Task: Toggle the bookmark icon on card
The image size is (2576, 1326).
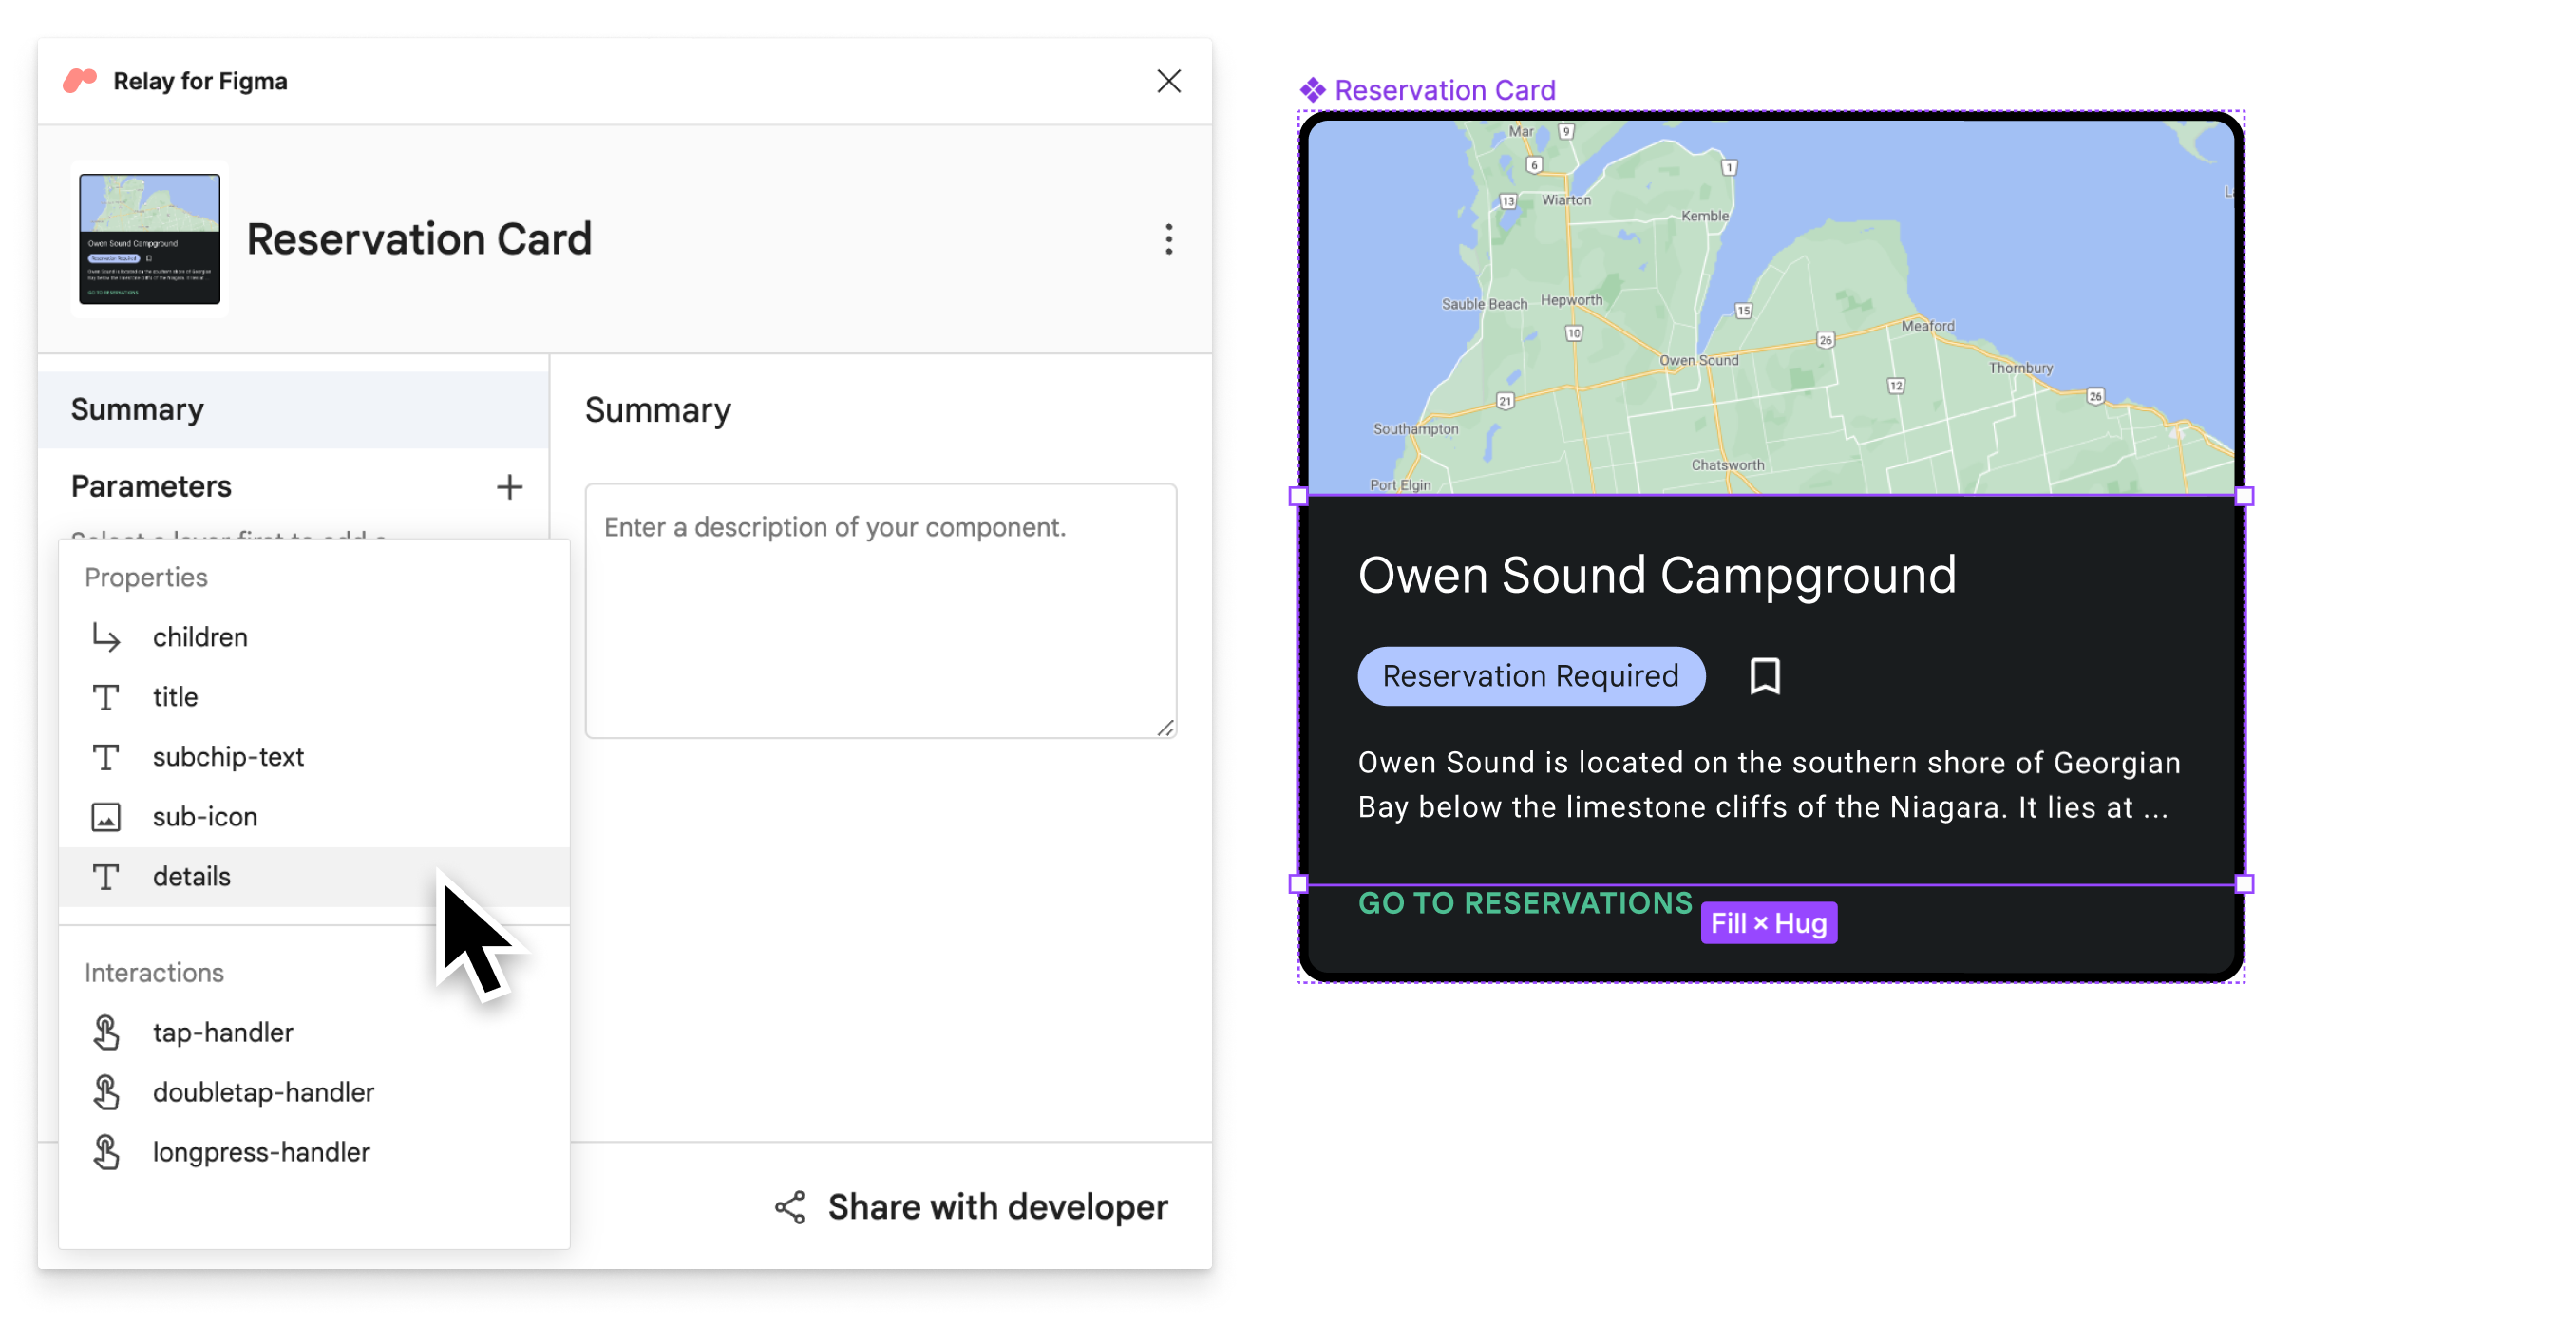Action: [x=1765, y=674]
